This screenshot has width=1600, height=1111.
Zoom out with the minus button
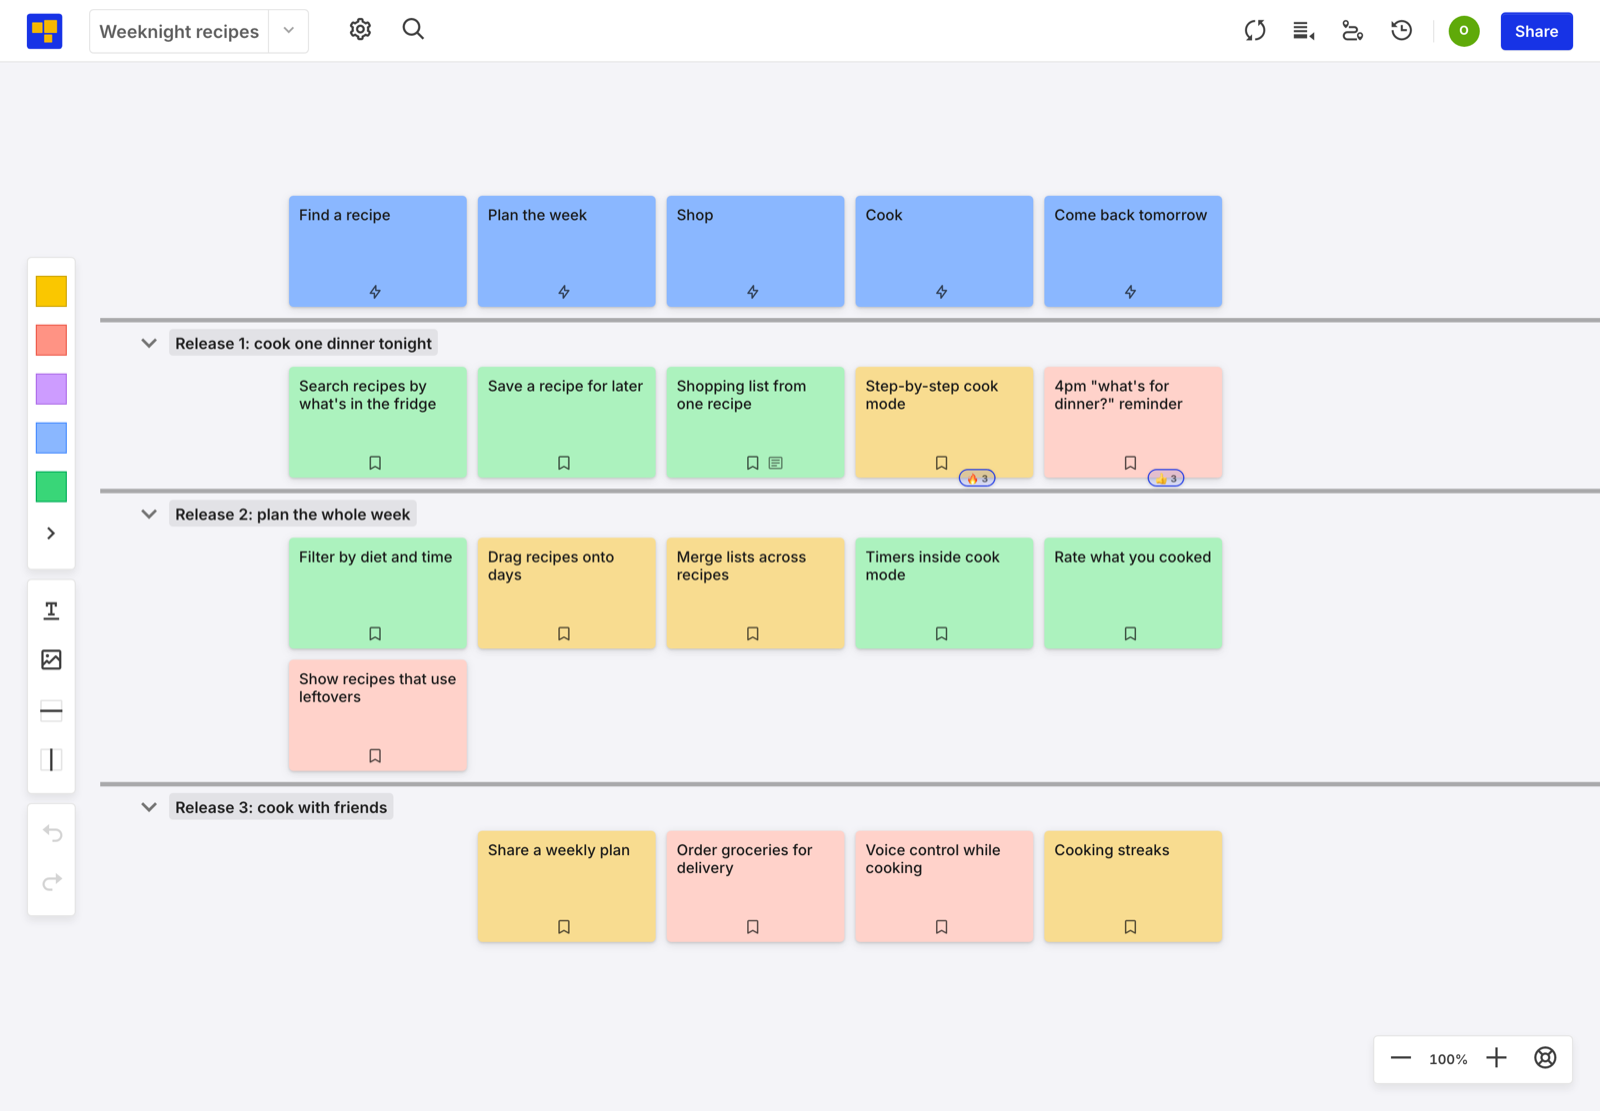point(1401,1058)
